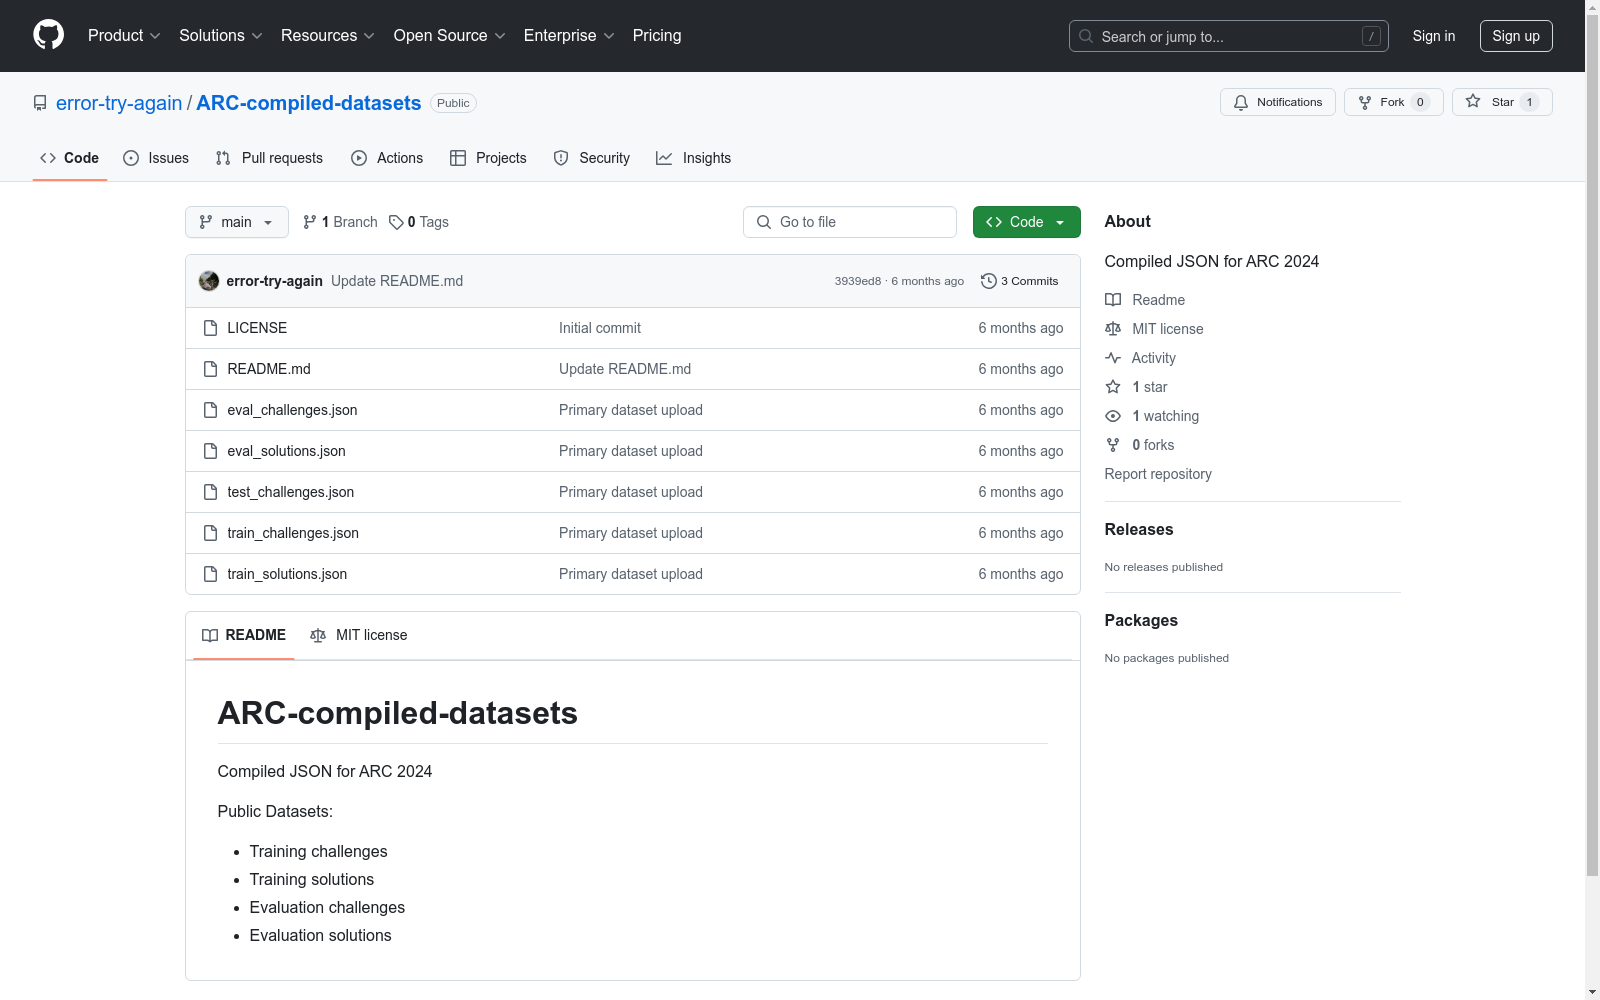Open the green Code dropdown button
1600x1000 pixels.
[1026, 222]
